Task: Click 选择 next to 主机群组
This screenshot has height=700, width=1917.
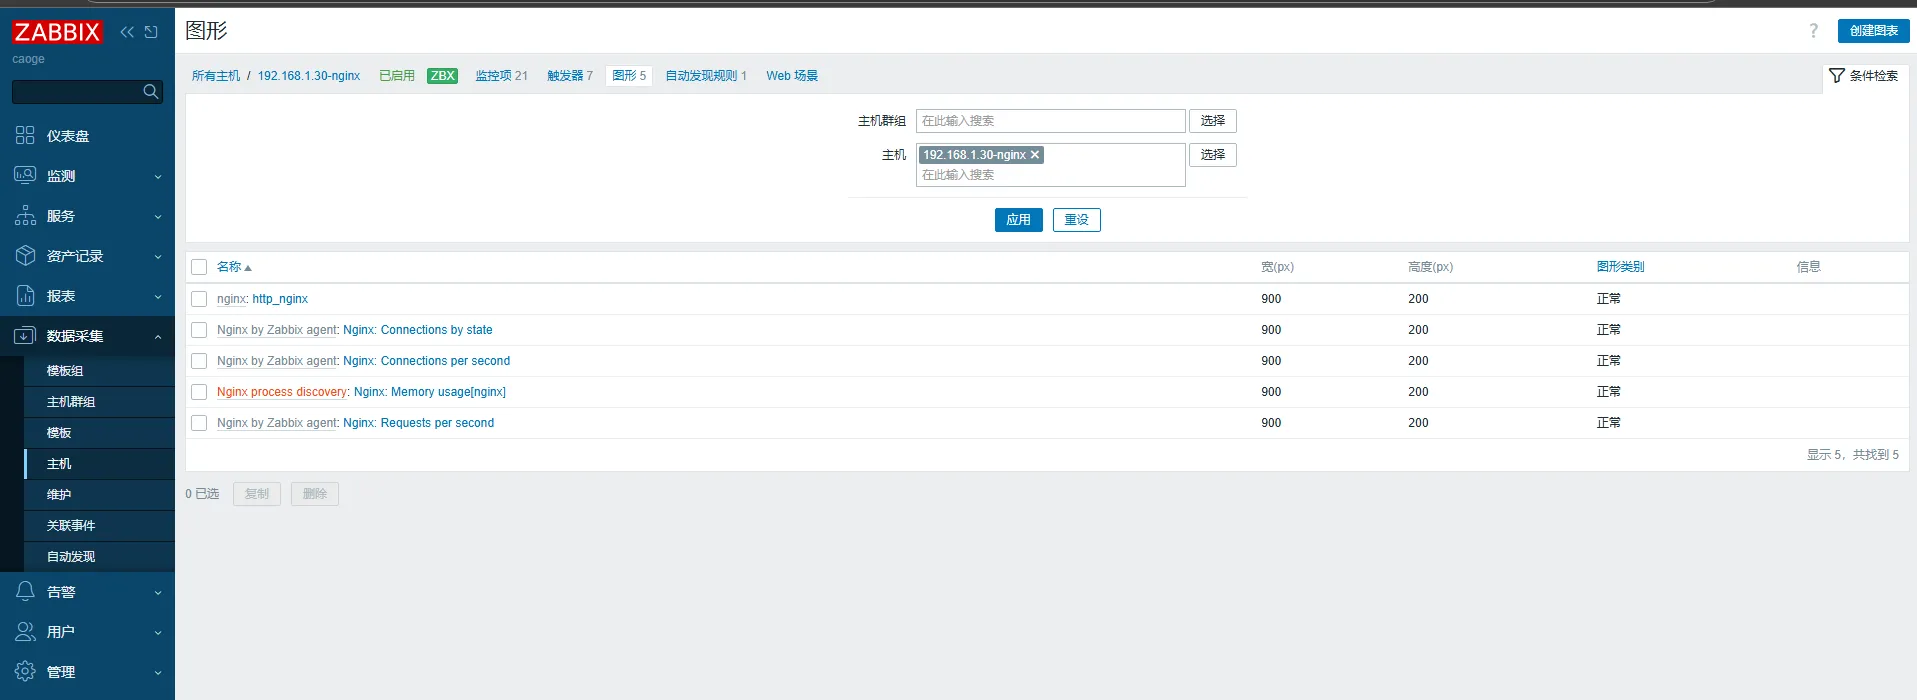Action: pos(1212,121)
